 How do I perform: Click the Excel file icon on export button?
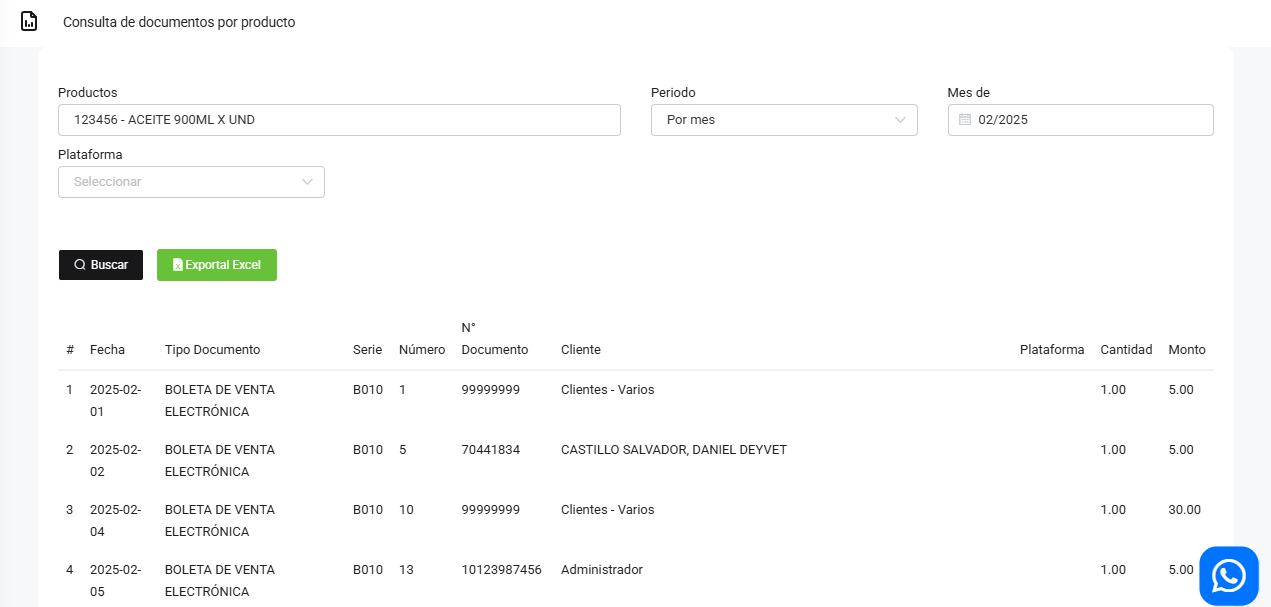click(178, 265)
